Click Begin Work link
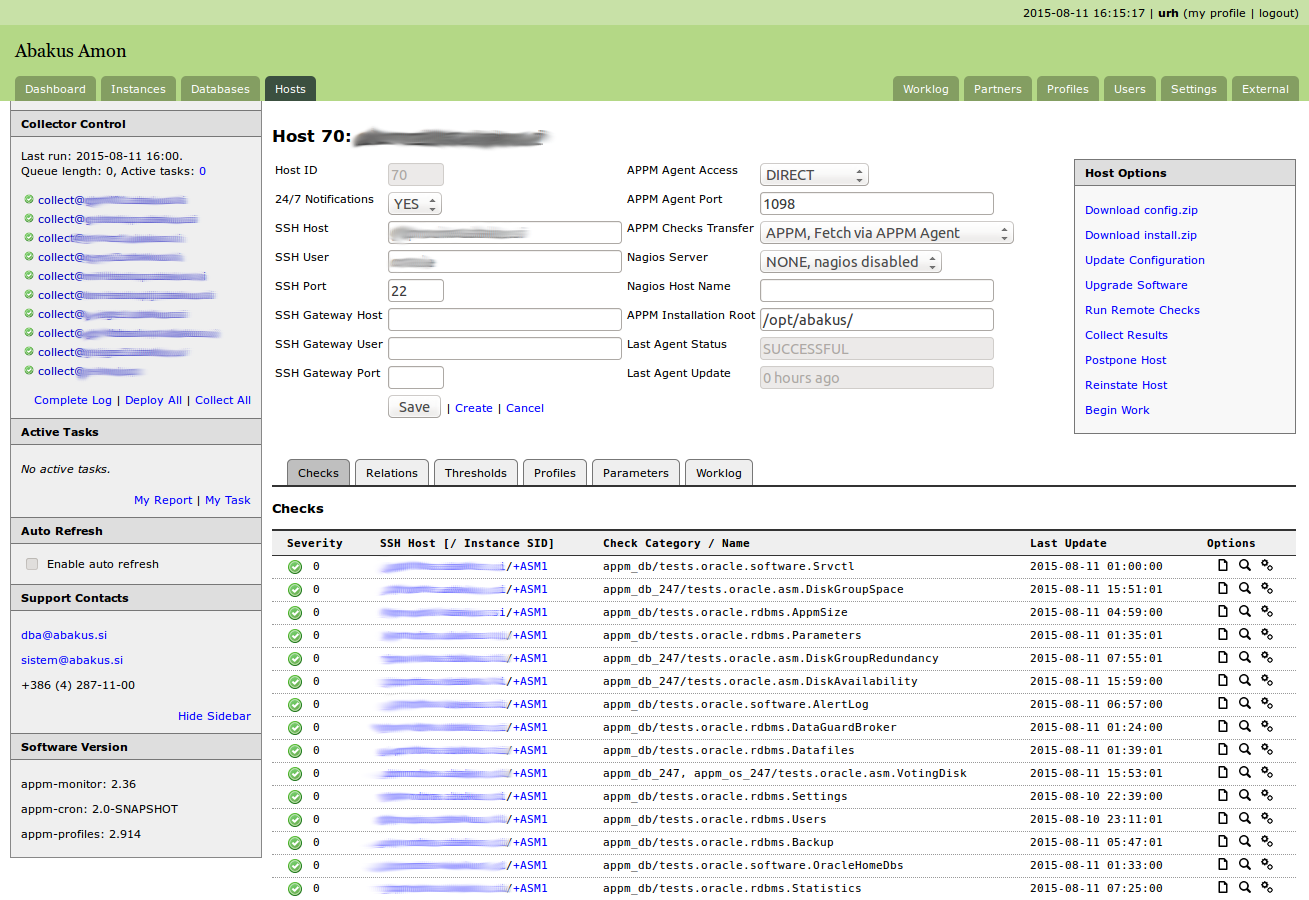The image size is (1309, 900). pyautogui.click(x=1117, y=410)
